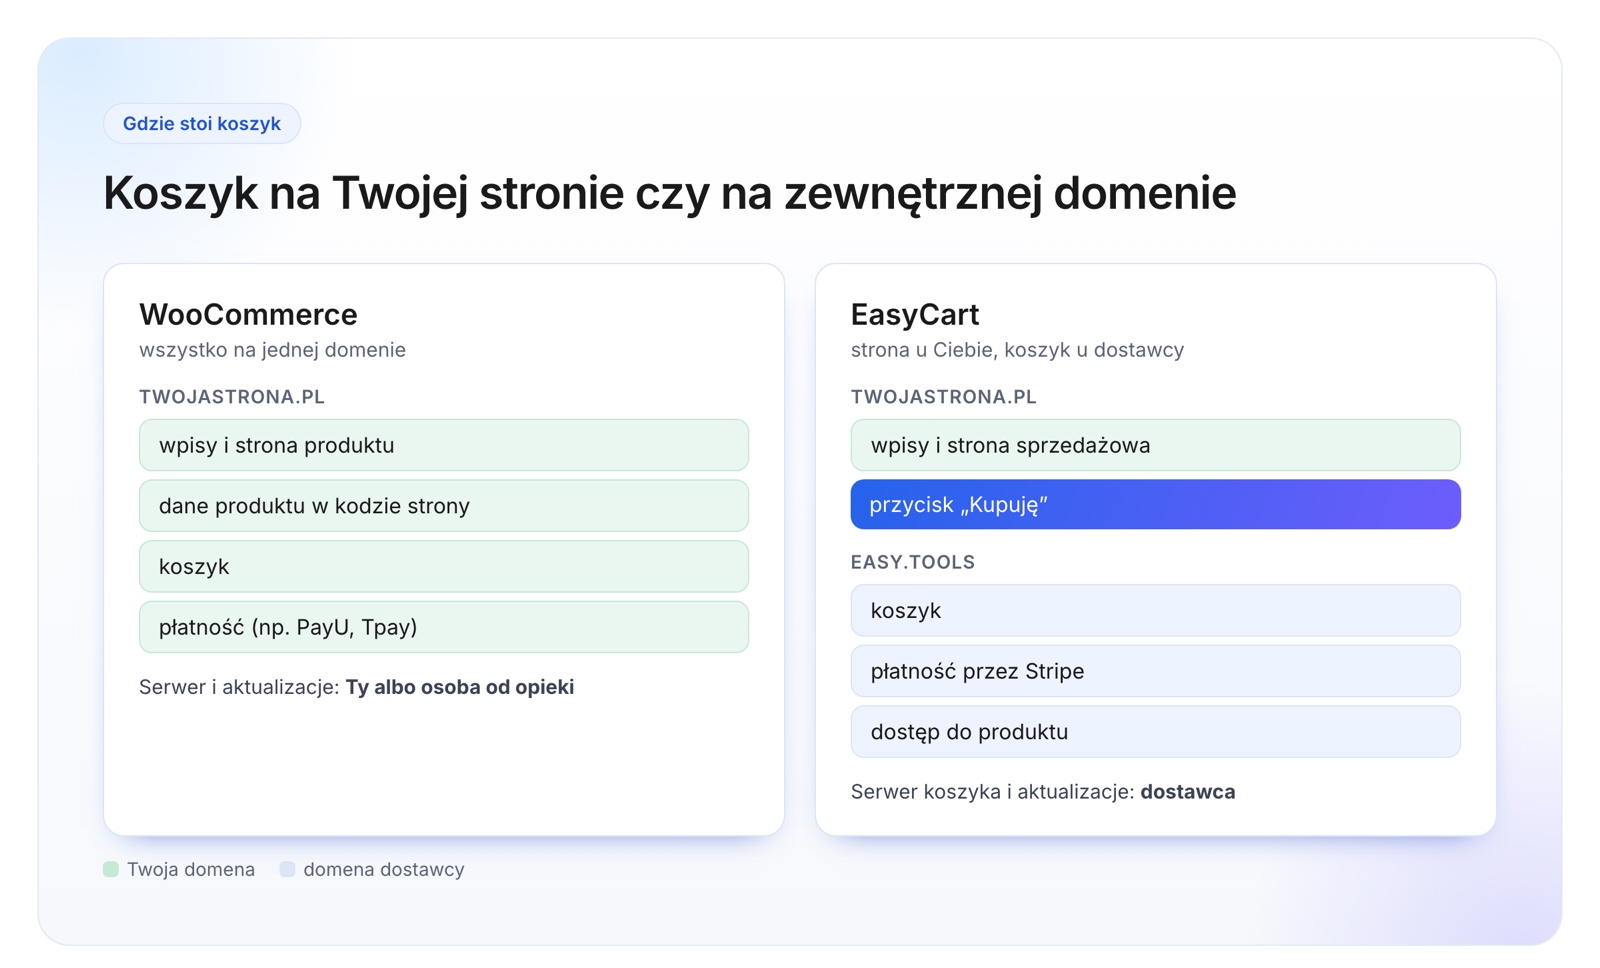Click "strona u Ciebie, koszyk u dostawcy" subtitle
This screenshot has height=968, width=1600.
pyautogui.click(x=1017, y=350)
